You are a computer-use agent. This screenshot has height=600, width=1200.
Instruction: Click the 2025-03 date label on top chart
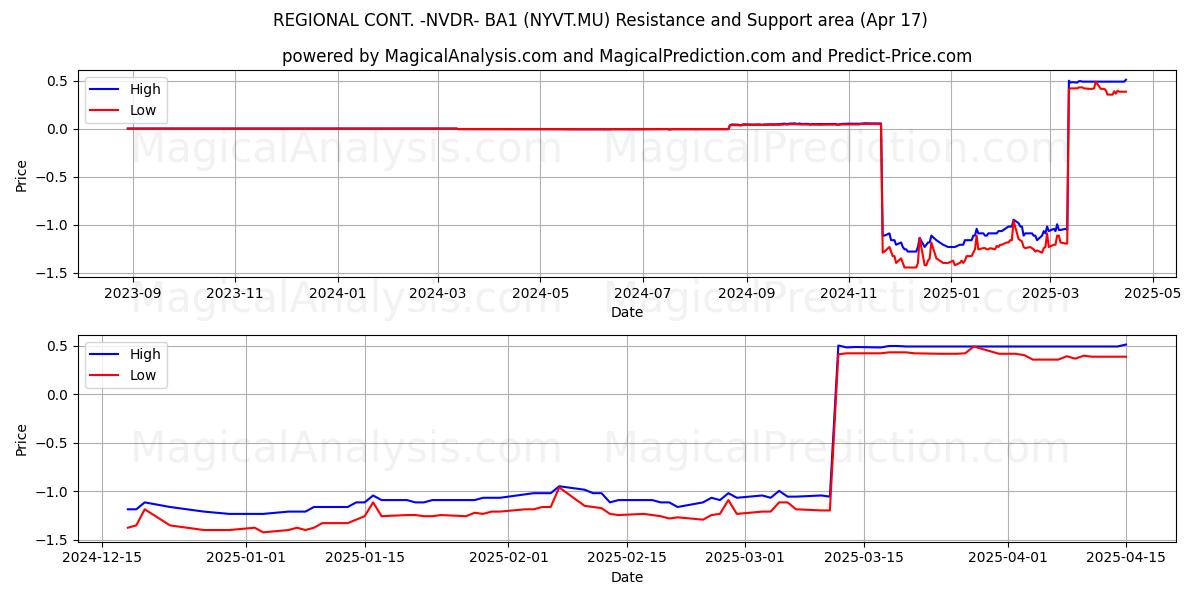click(1050, 293)
